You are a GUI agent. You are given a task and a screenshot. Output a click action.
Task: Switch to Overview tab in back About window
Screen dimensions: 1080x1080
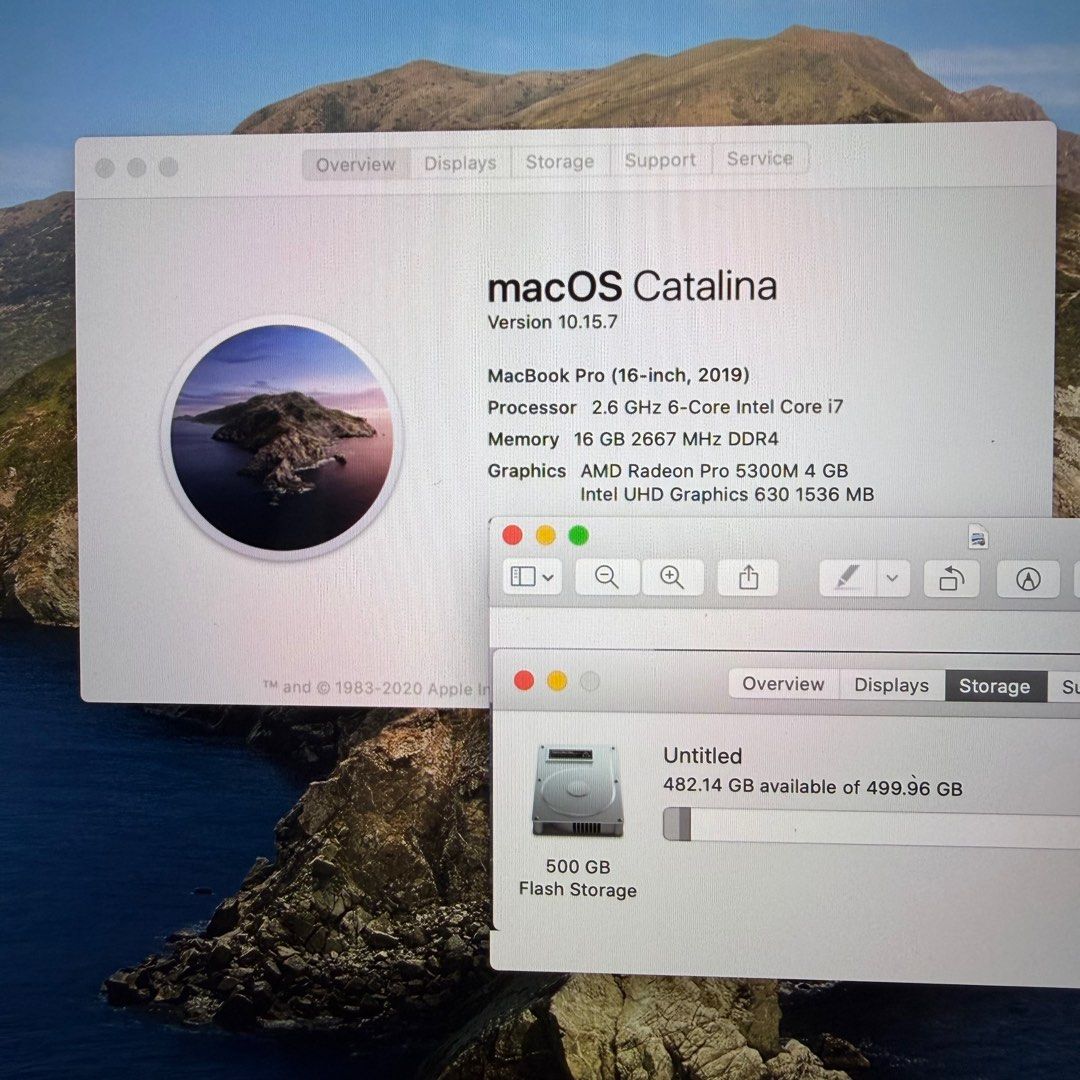[x=356, y=165]
